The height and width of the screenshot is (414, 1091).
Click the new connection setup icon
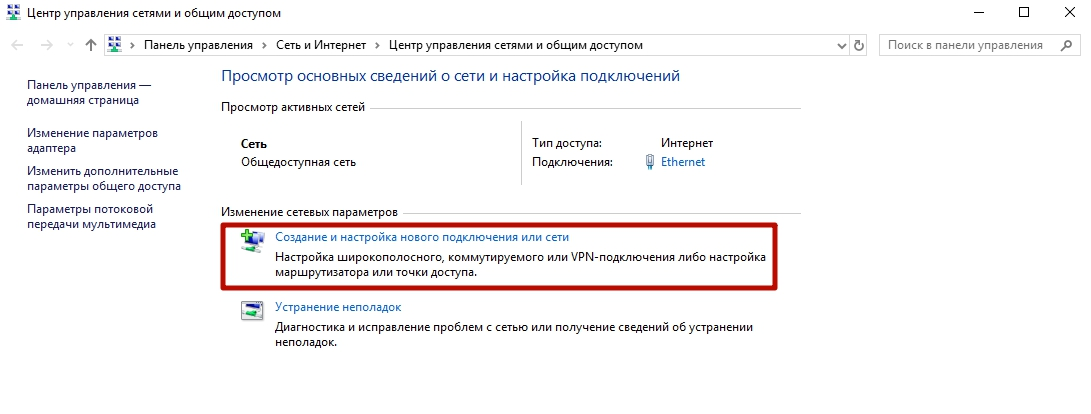pyautogui.click(x=252, y=240)
